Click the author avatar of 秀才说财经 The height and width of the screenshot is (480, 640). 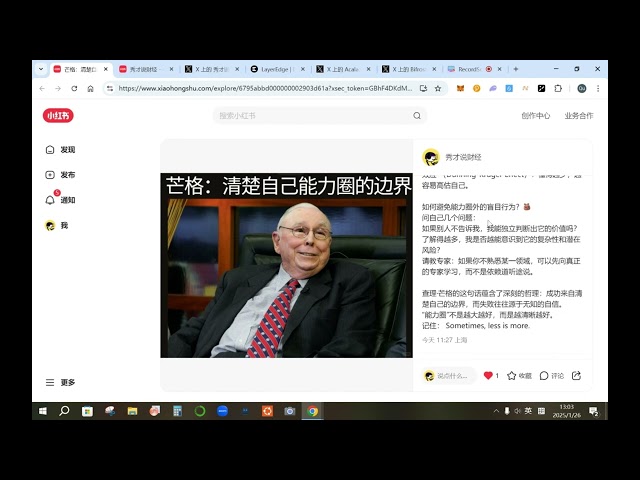431,157
